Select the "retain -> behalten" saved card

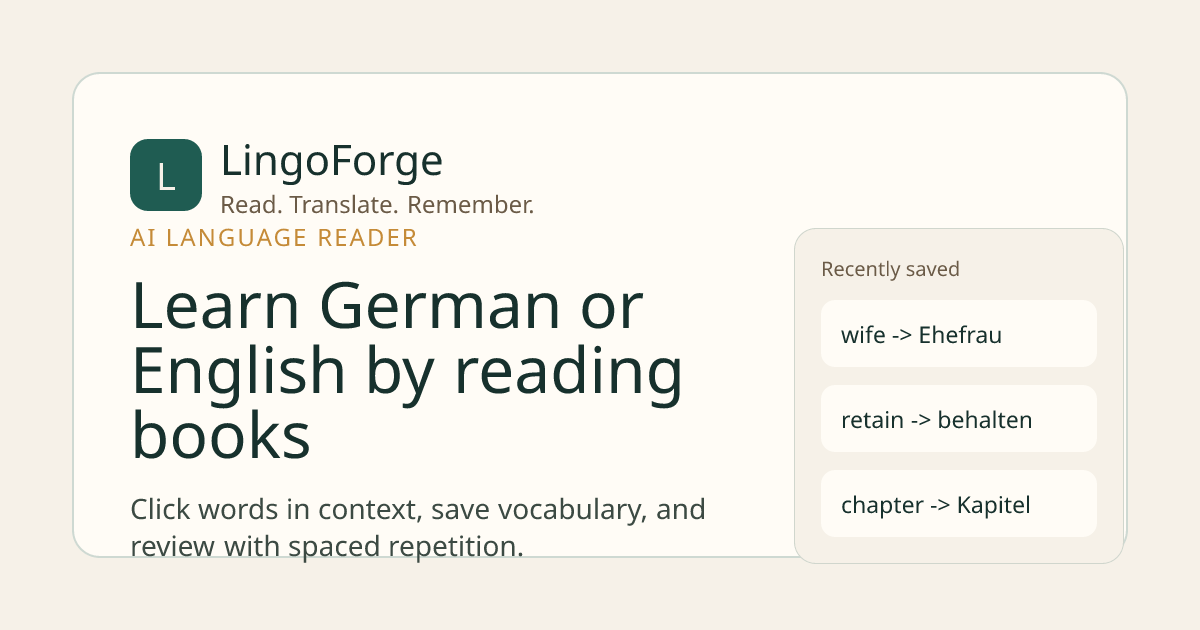pyautogui.click(x=958, y=419)
